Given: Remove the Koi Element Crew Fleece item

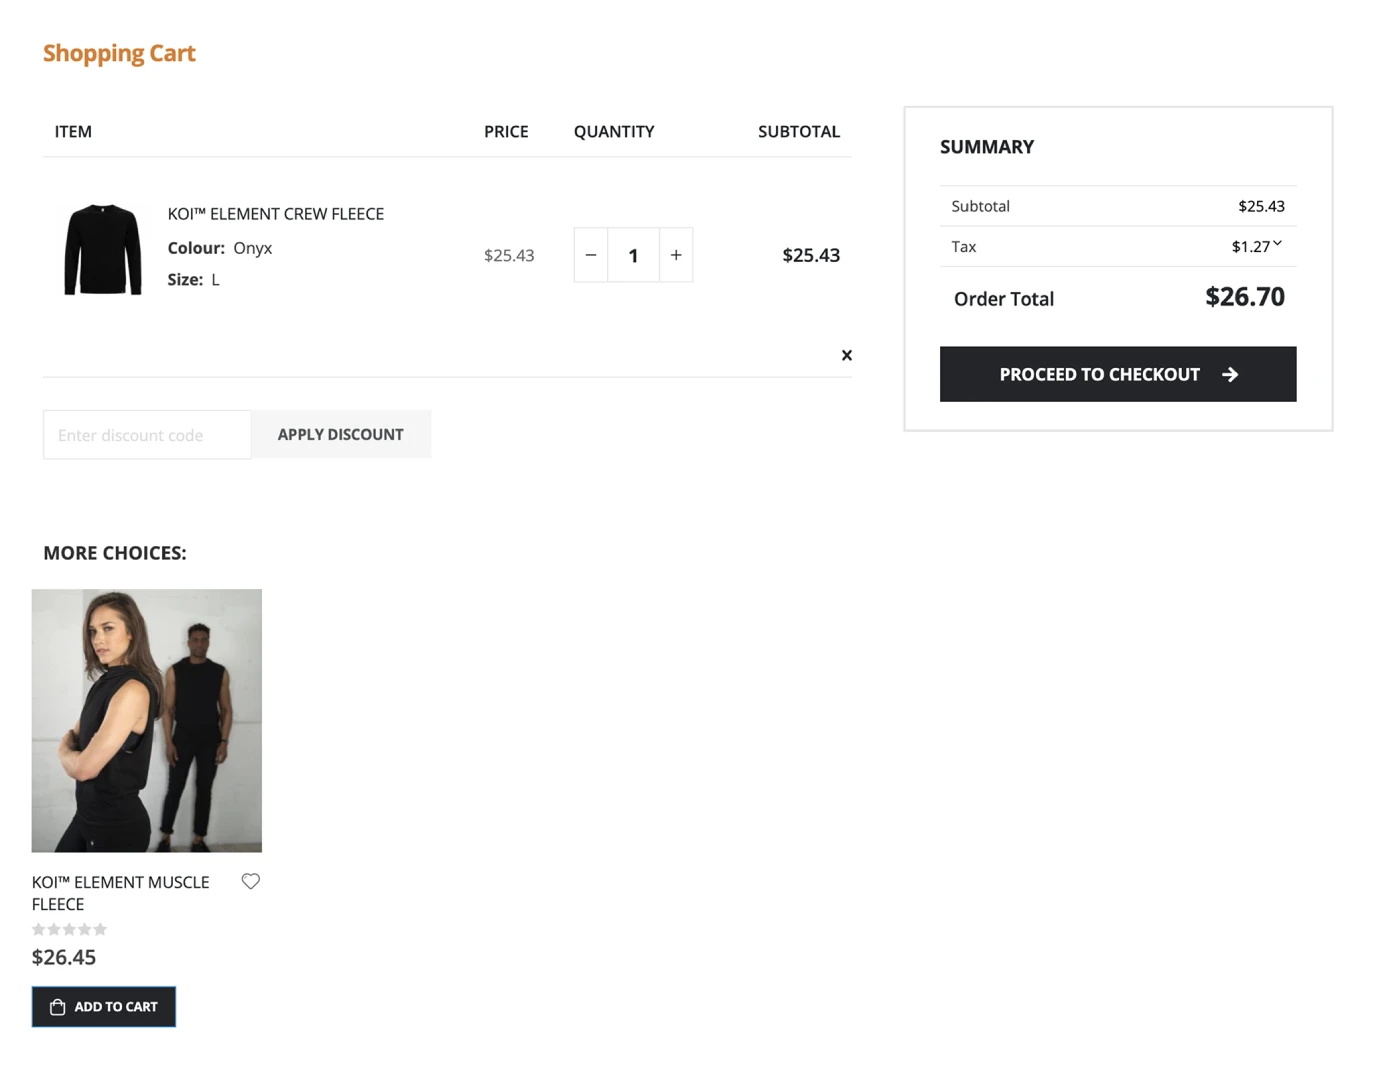Looking at the screenshot, I should (x=847, y=355).
